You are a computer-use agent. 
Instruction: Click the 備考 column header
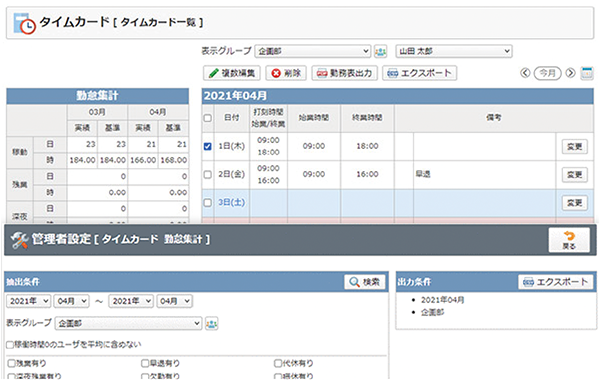pos(494,118)
